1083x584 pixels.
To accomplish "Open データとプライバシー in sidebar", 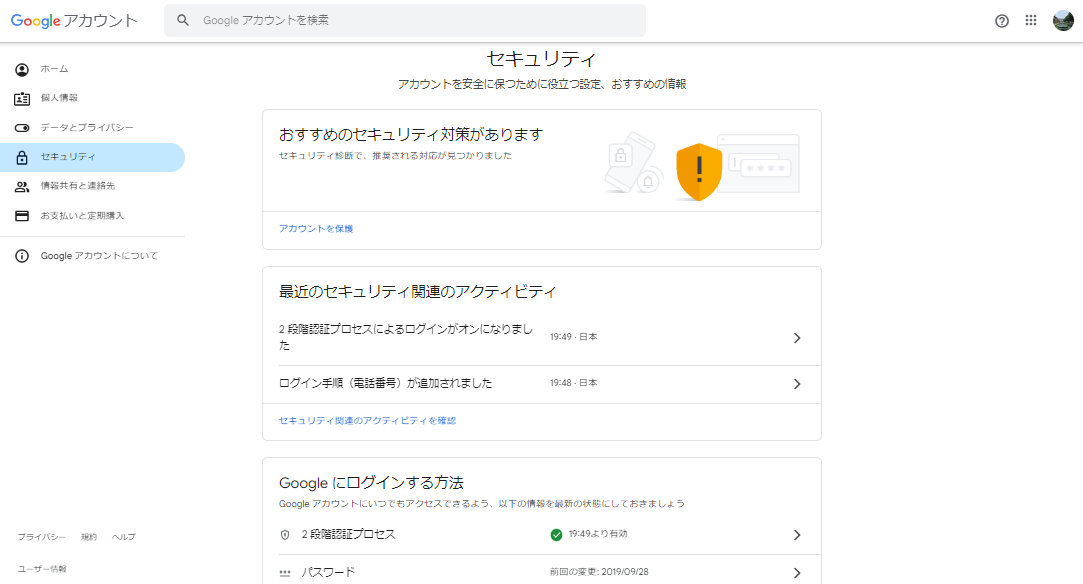I will 93,128.
